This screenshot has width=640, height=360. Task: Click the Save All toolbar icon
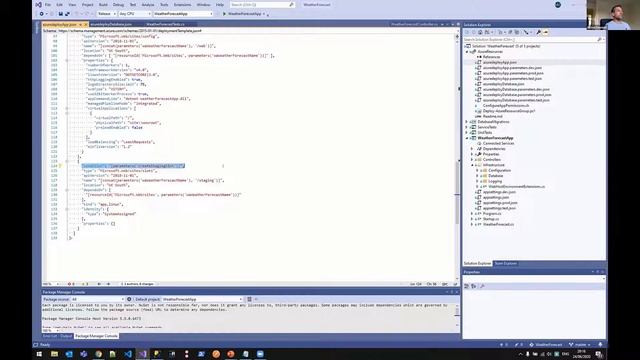pos(67,14)
